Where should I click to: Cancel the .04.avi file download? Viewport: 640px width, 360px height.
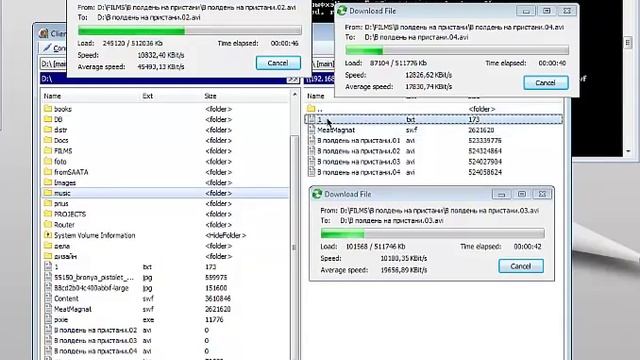point(546,83)
